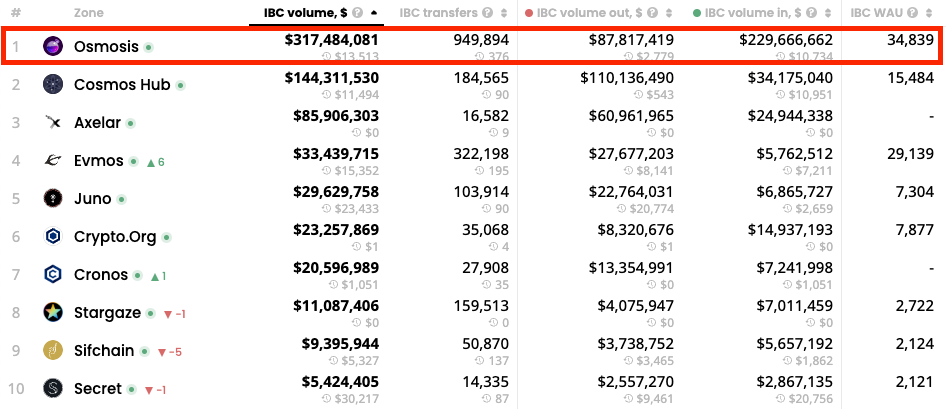Click the Crypto.Org hexagon logo

coord(53,236)
